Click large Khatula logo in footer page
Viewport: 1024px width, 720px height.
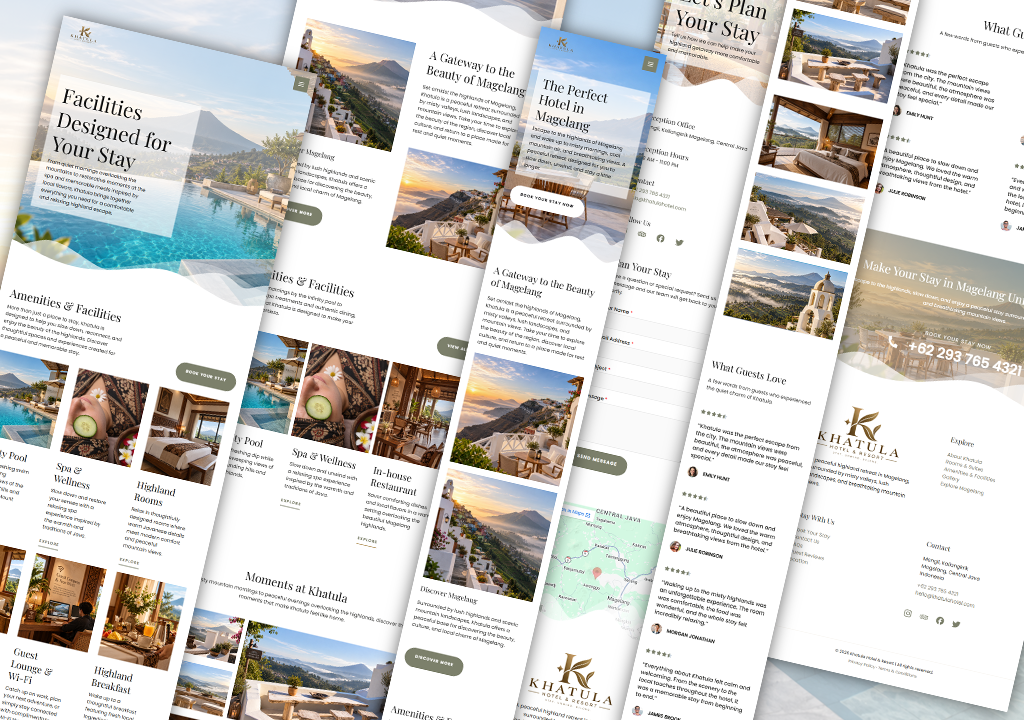coord(859,433)
